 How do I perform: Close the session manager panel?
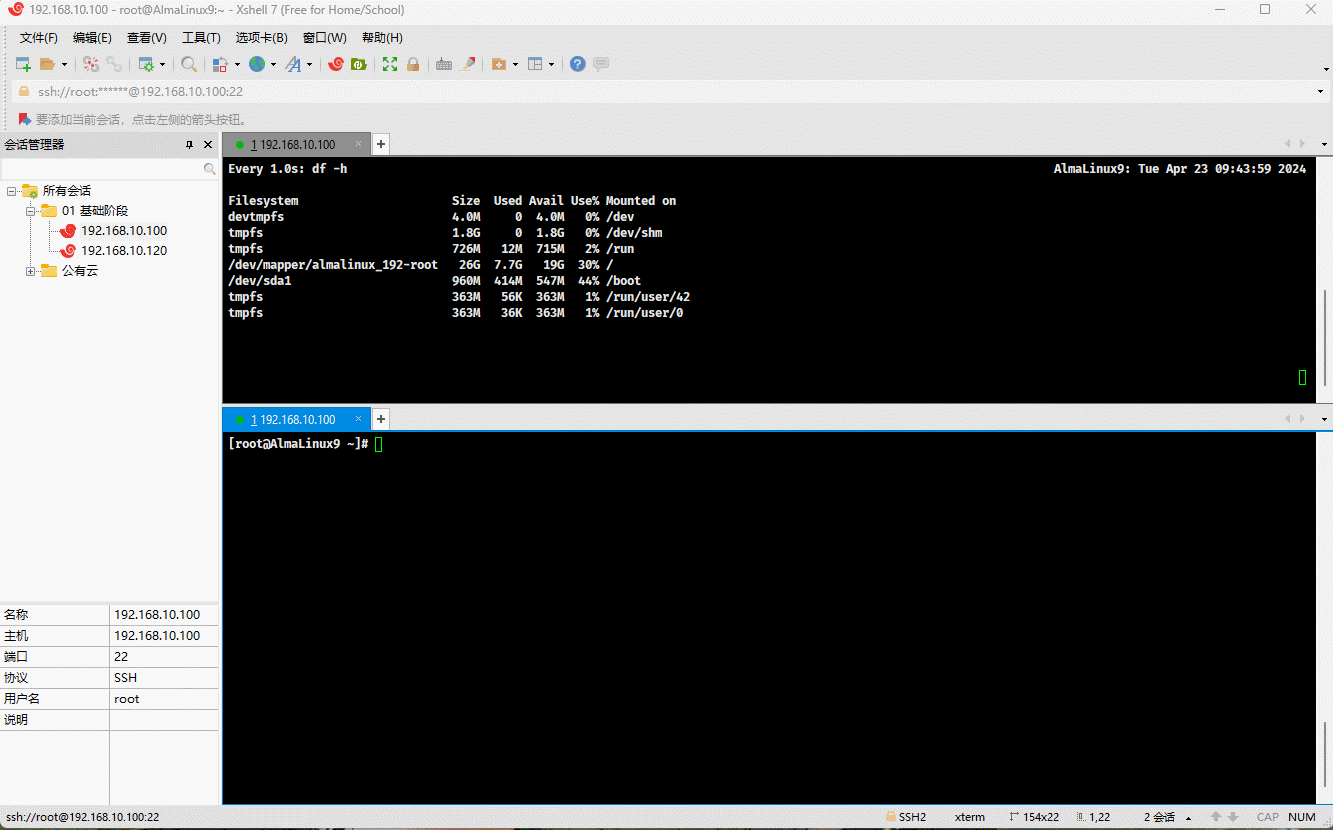[x=208, y=145]
